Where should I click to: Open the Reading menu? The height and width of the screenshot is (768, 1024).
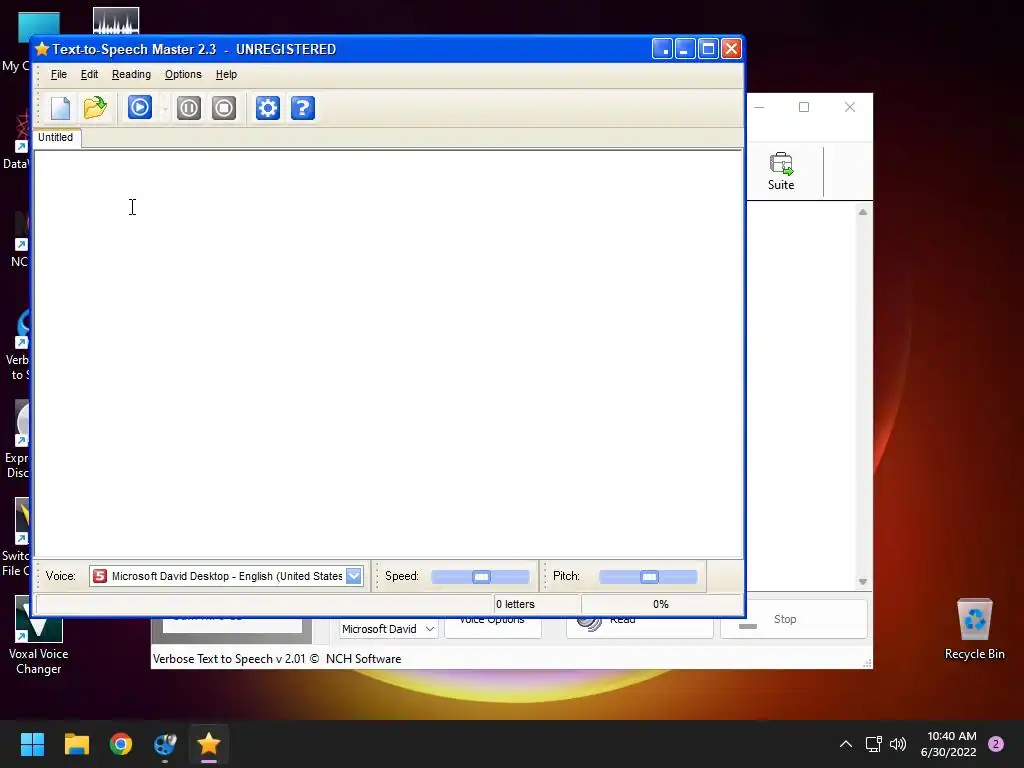click(131, 74)
